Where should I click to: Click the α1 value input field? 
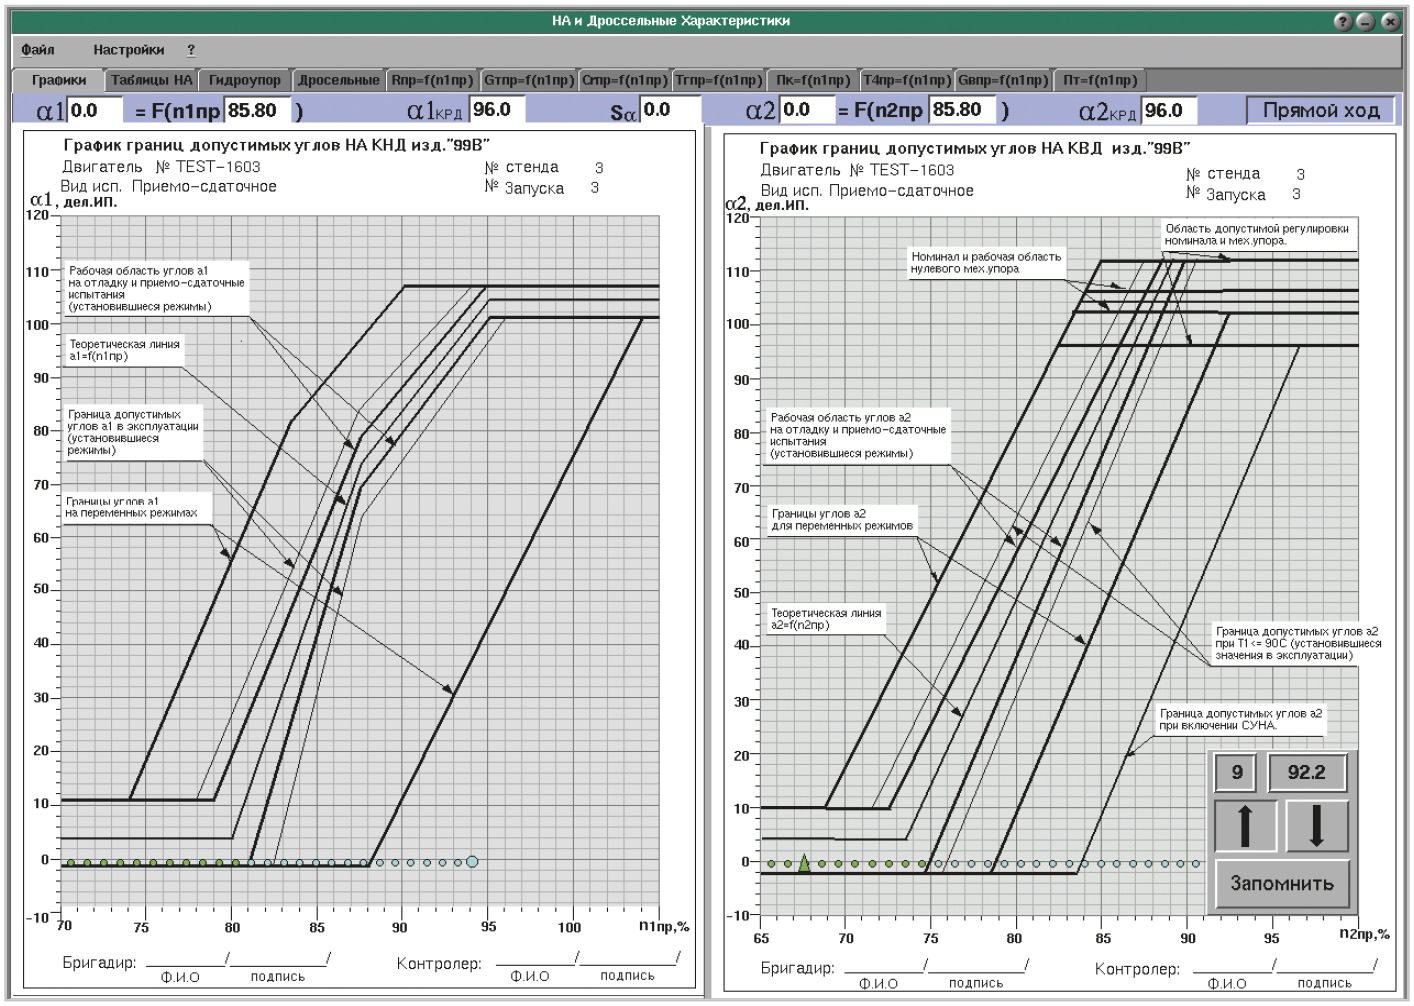tap(95, 110)
